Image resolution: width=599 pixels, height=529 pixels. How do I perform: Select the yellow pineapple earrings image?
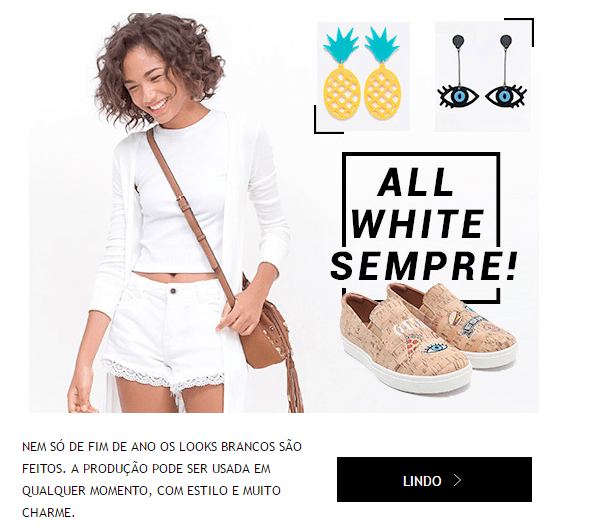[x=363, y=76]
